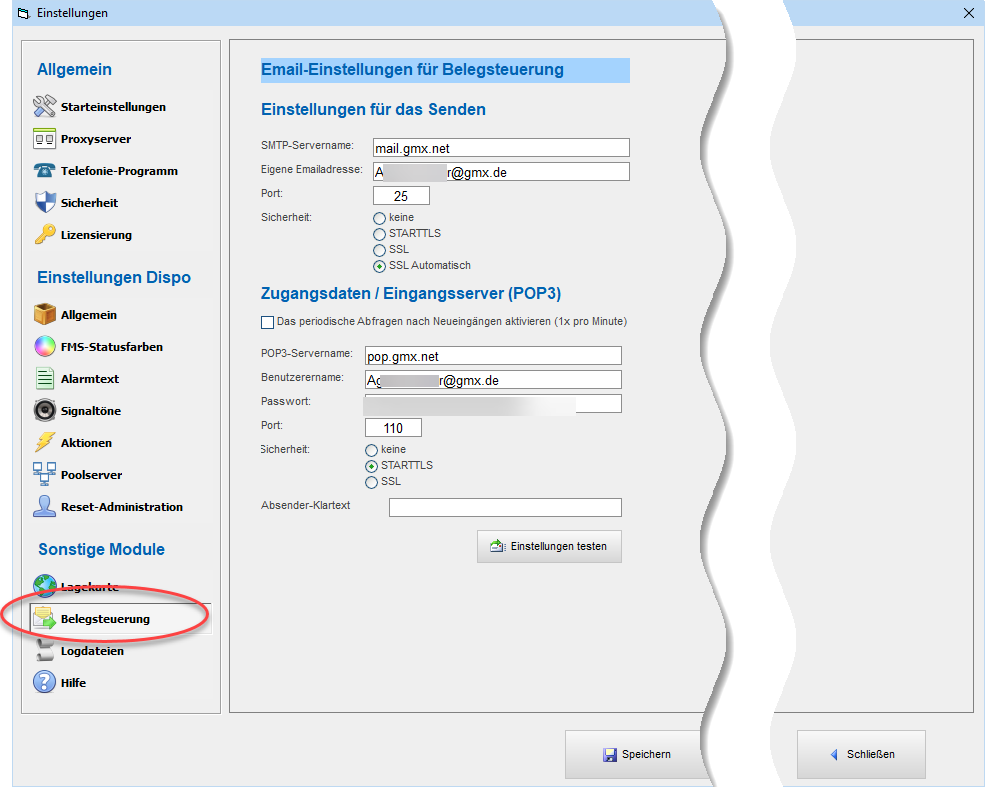Open Poolserver settings in the sidebar
This screenshot has height=787, width=985.
(91, 475)
